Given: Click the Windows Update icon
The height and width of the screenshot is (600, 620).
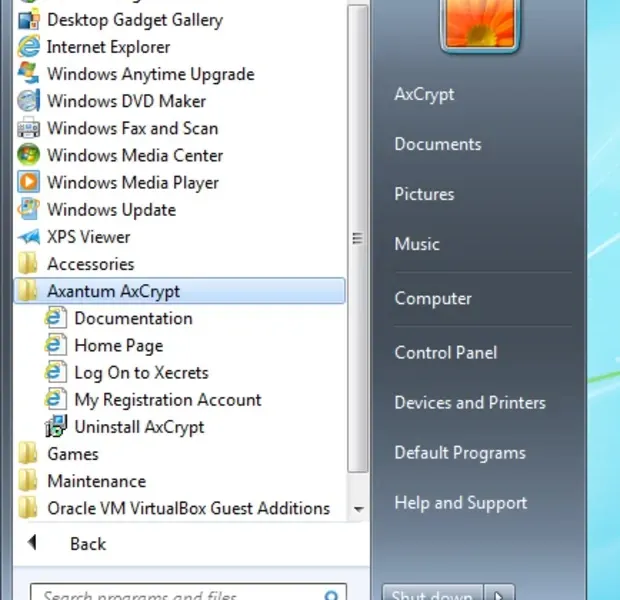Looking at the screenshot, I should 28,209.
